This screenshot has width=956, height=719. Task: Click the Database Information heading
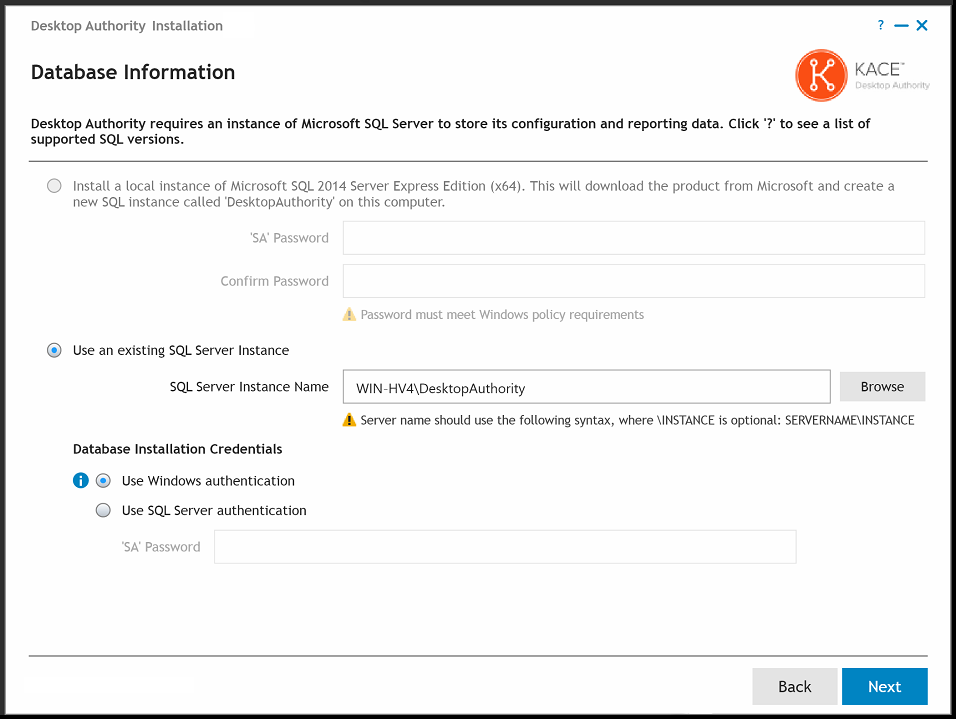133,73
